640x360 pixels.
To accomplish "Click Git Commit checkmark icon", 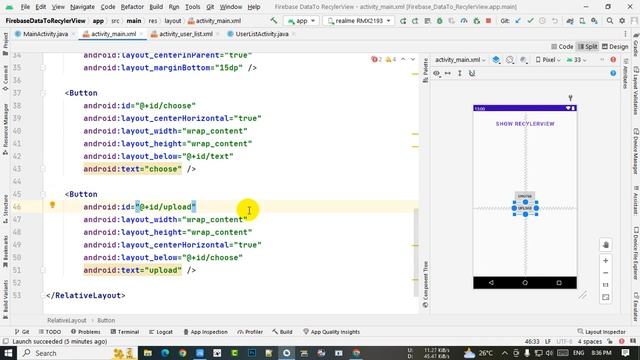I will pyautogui.click(x=530, y=21).
